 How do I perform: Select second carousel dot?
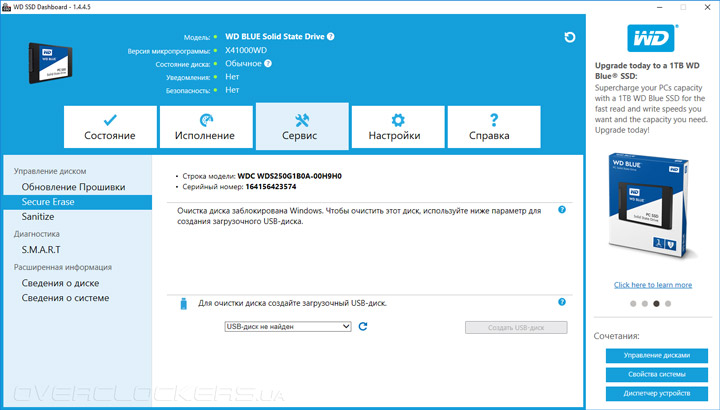645,303
